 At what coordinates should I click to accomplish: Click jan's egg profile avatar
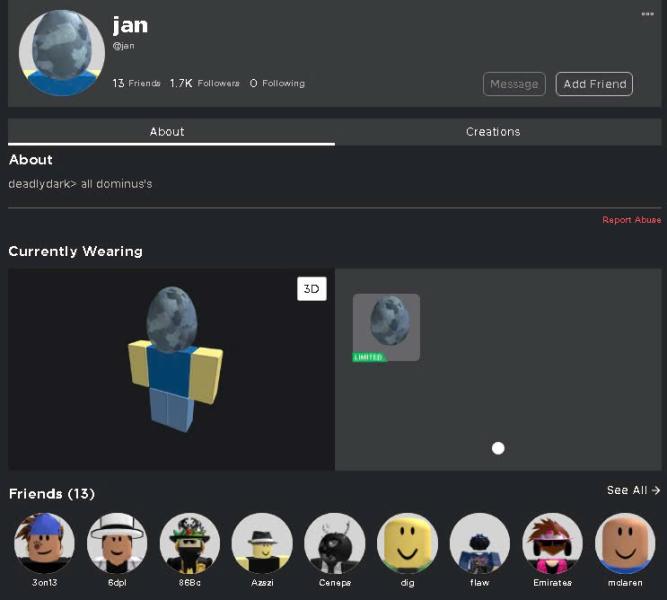pos(62,53)
